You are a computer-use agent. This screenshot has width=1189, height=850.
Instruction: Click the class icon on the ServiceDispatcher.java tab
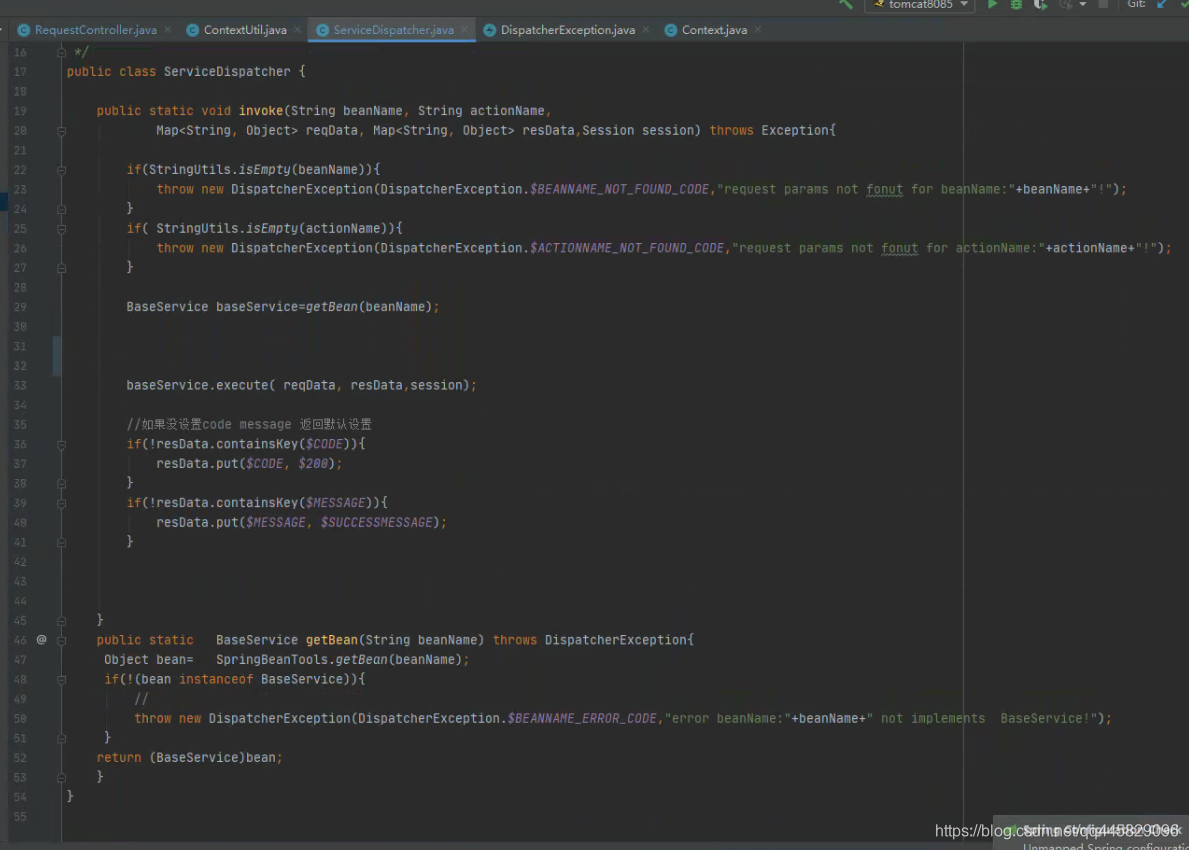pos(321,29)
